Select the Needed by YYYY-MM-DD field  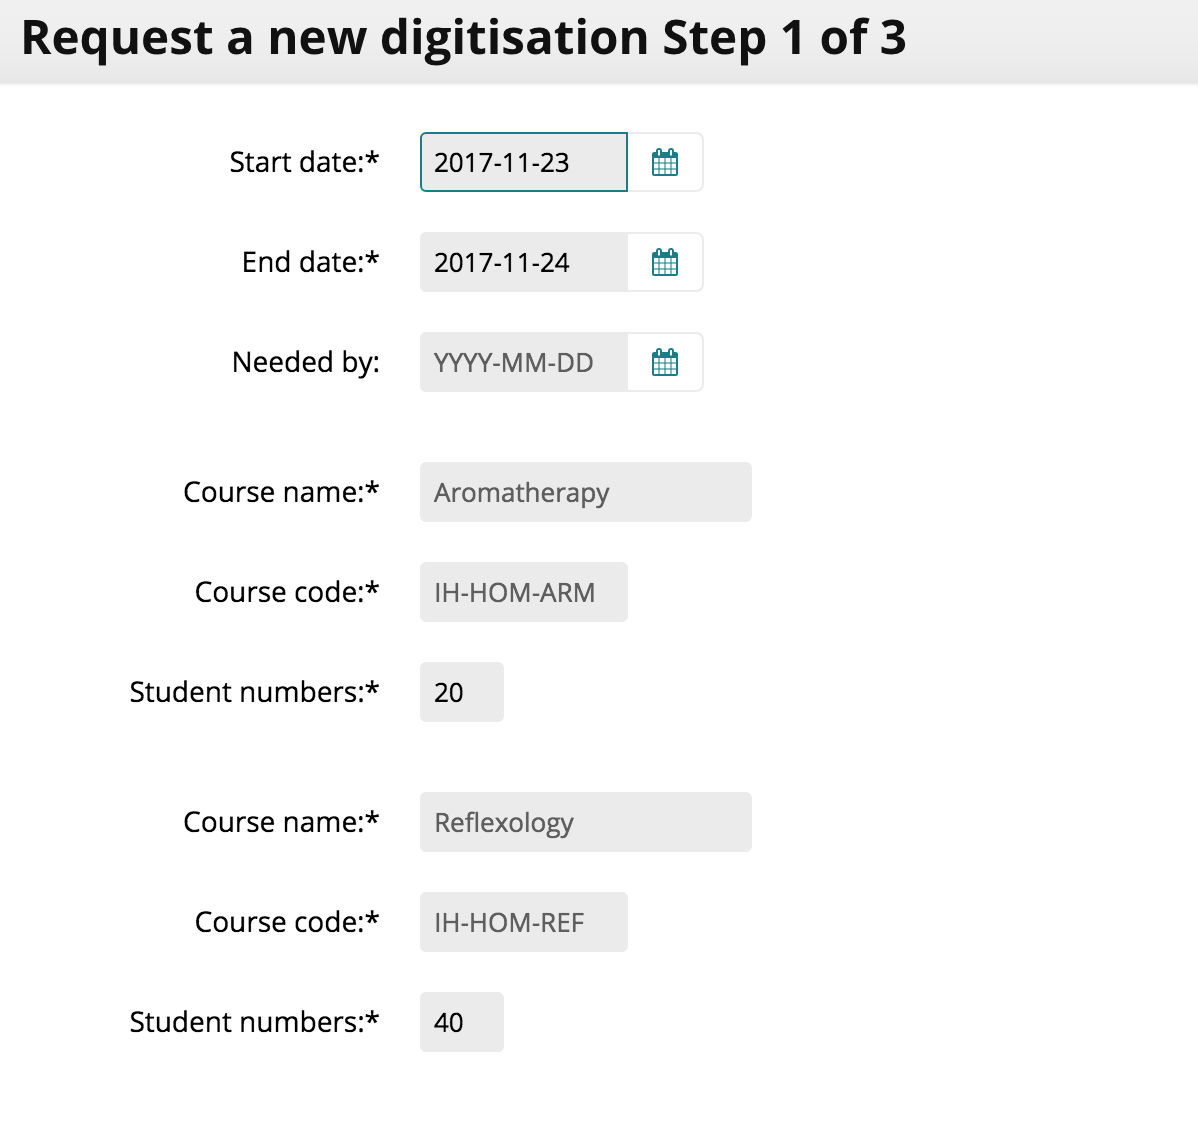coord(523,362)
